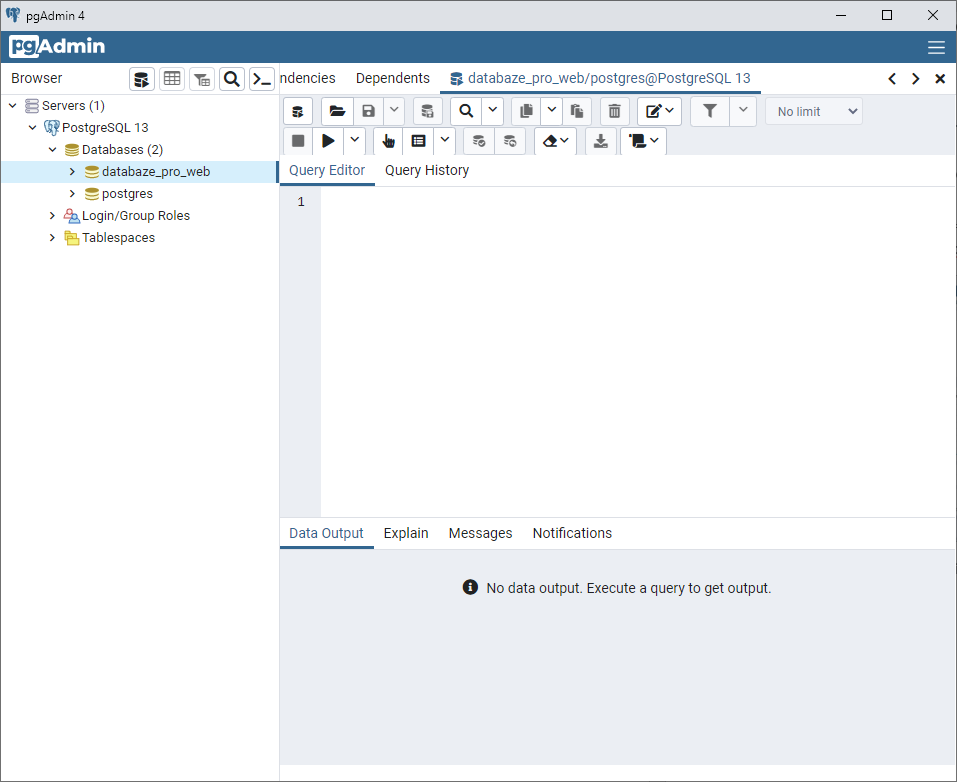The height and width of the screenshot is (782, 957).
Task: Switch to the partially hidden Dependencies tab
Action: (x=308, y=78)
